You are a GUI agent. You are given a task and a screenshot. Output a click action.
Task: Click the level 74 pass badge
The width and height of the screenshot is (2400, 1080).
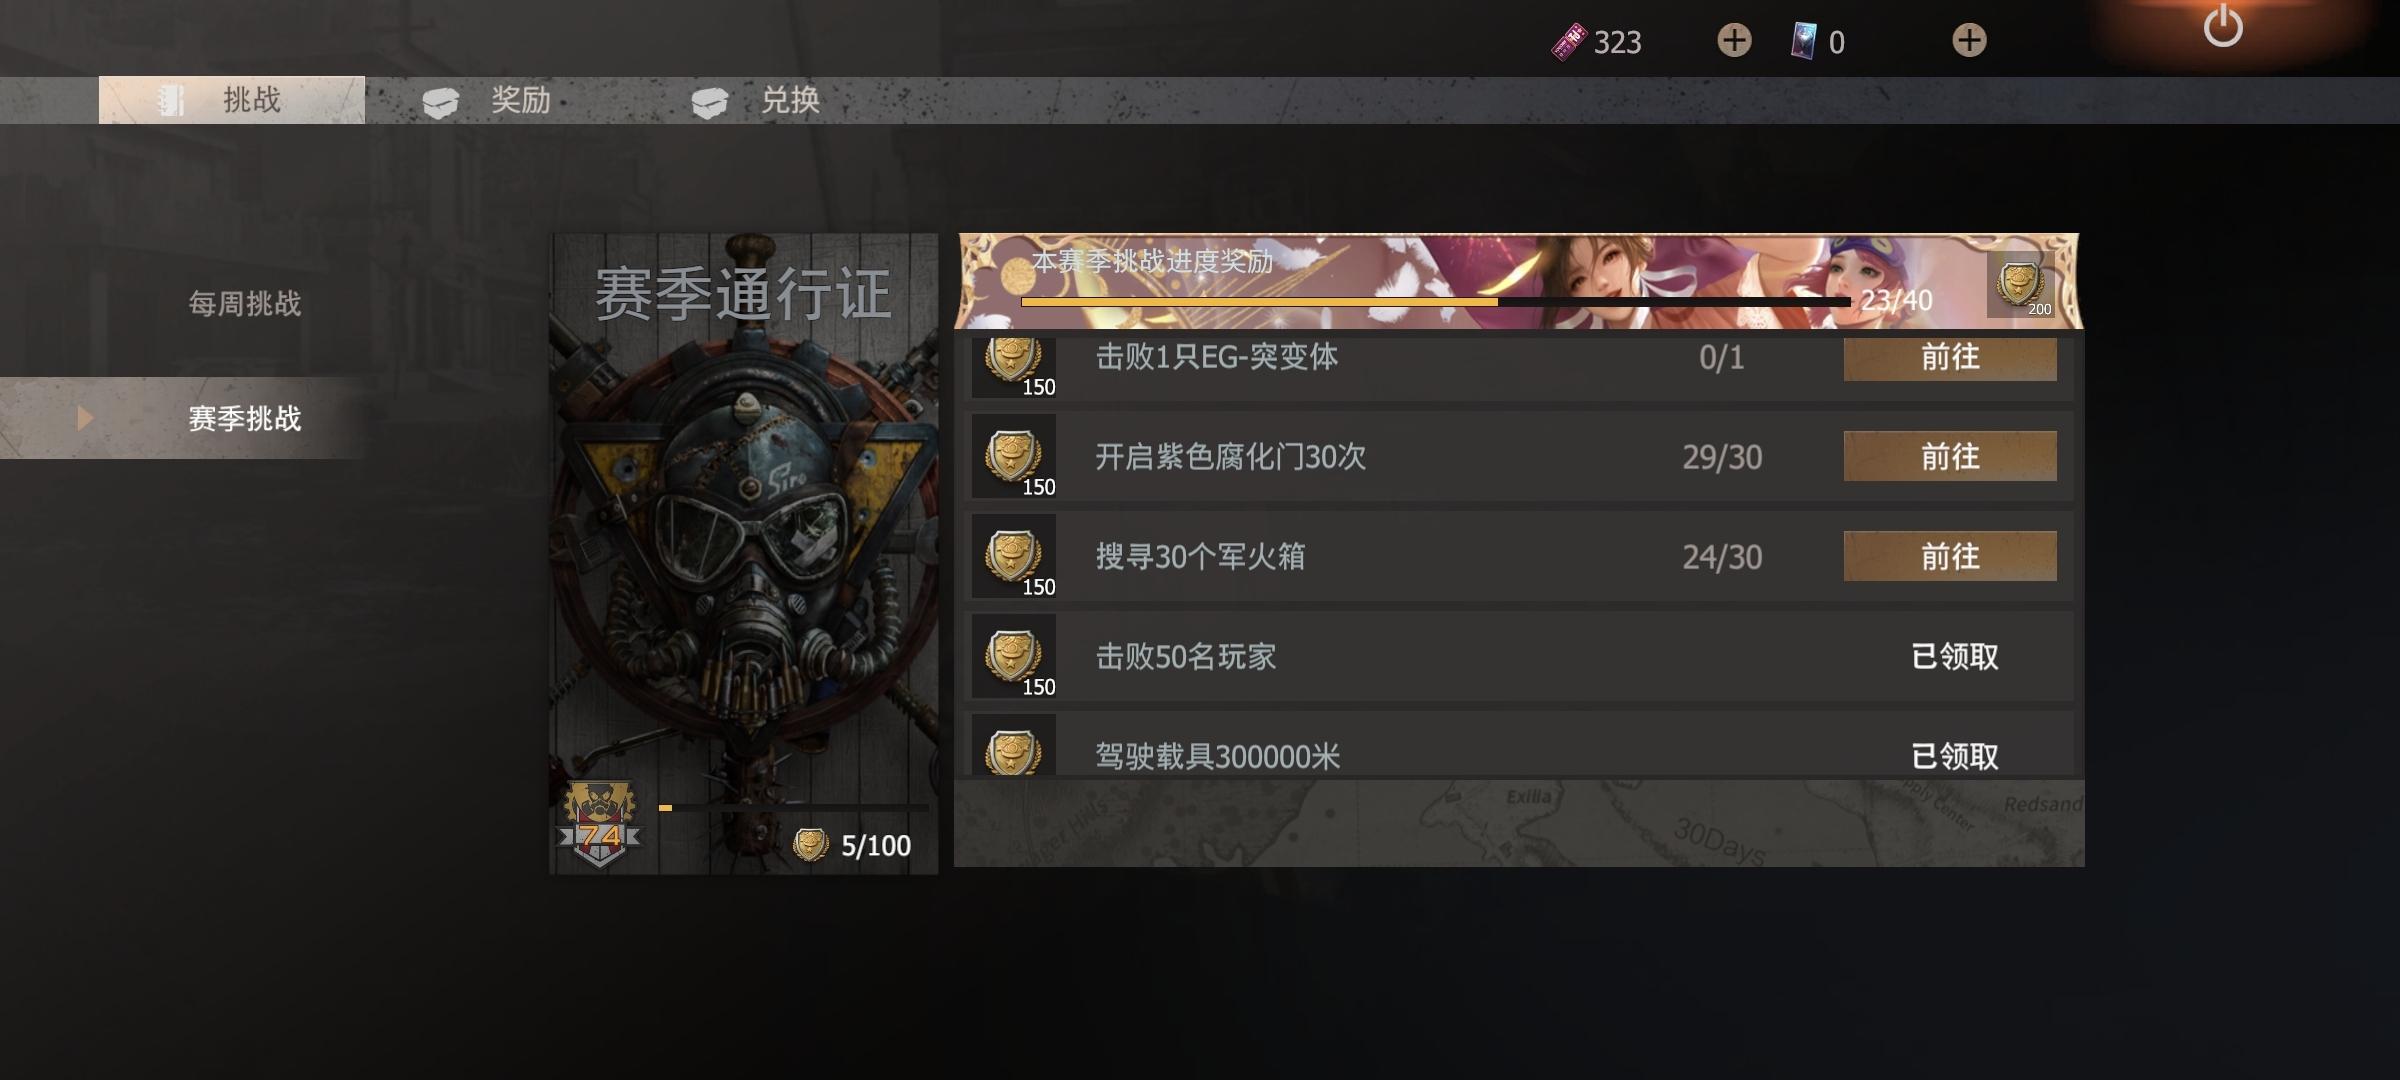coord(600,824)
